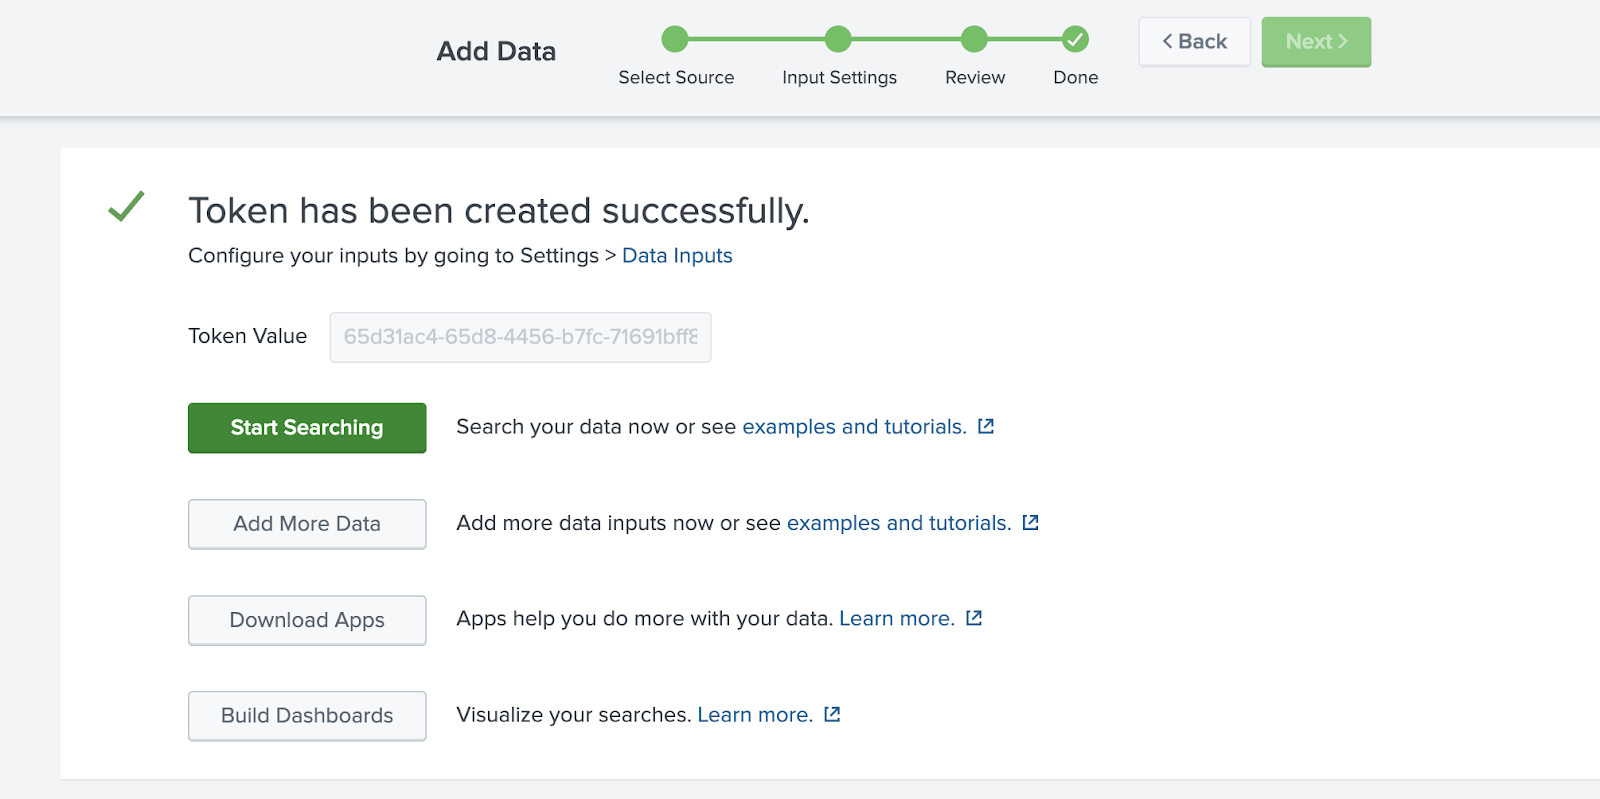Select Build Dashboards button
The width and height of the screenshot is (1600, 799).
(307, 716)
